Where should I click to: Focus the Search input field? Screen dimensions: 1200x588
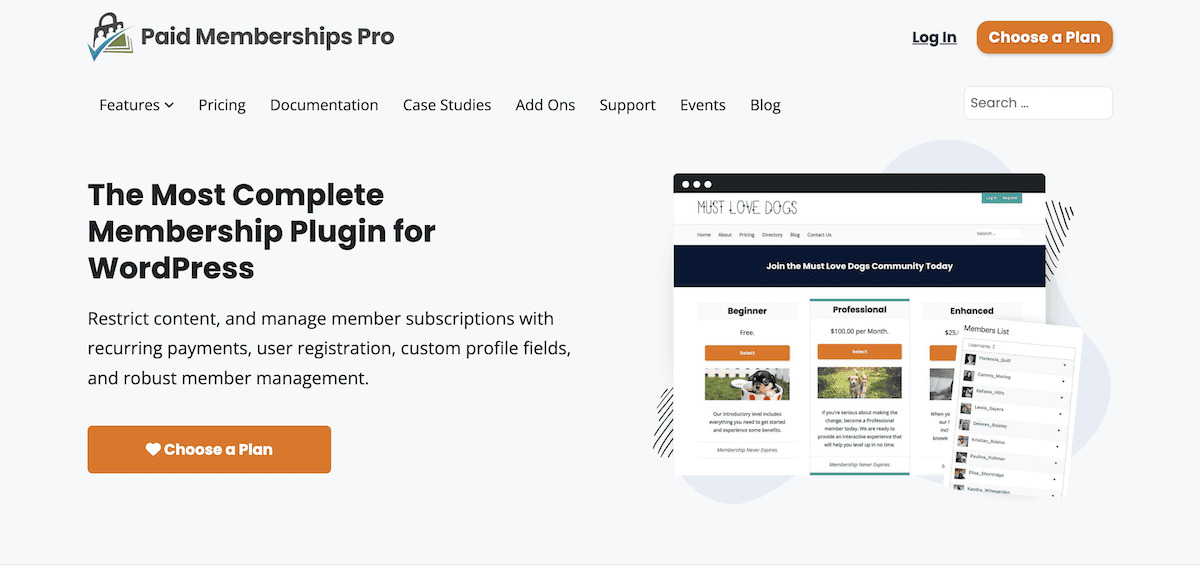click(1038, 103)
